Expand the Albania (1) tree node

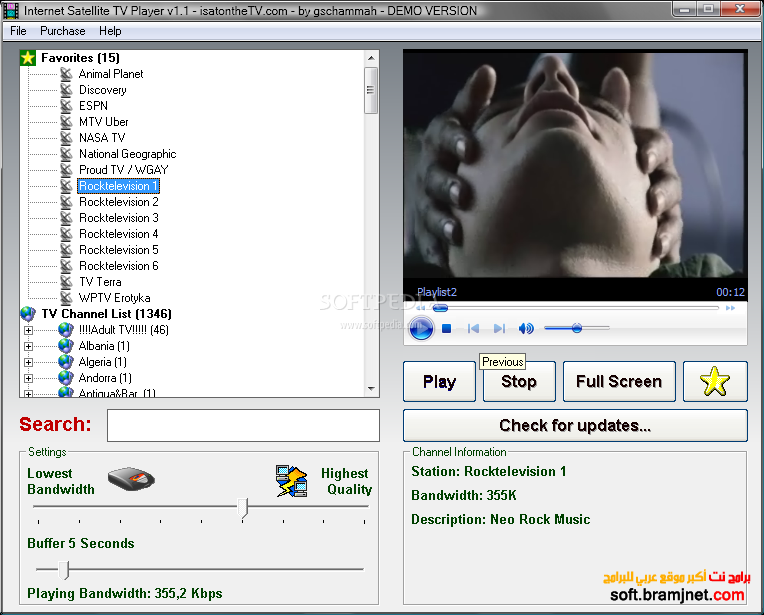[28, 346]
